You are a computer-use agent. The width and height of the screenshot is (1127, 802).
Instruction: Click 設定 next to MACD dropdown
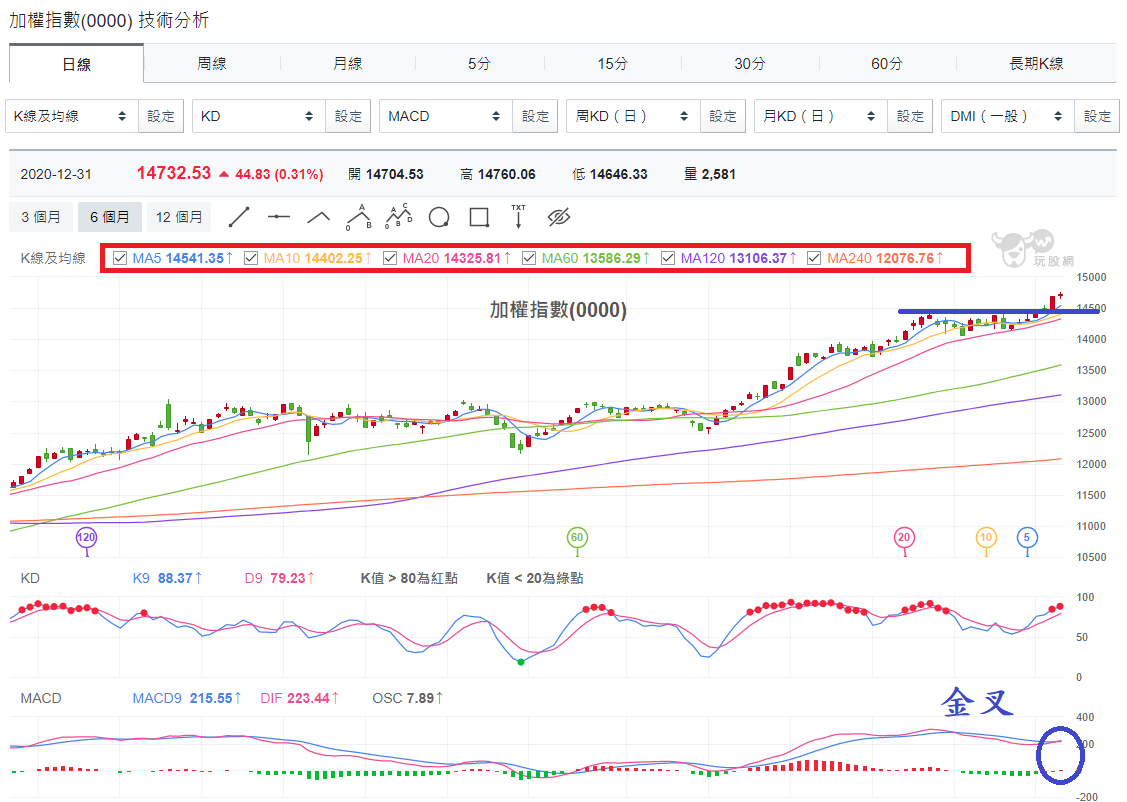pyautogui.click(x=535, y=116)
